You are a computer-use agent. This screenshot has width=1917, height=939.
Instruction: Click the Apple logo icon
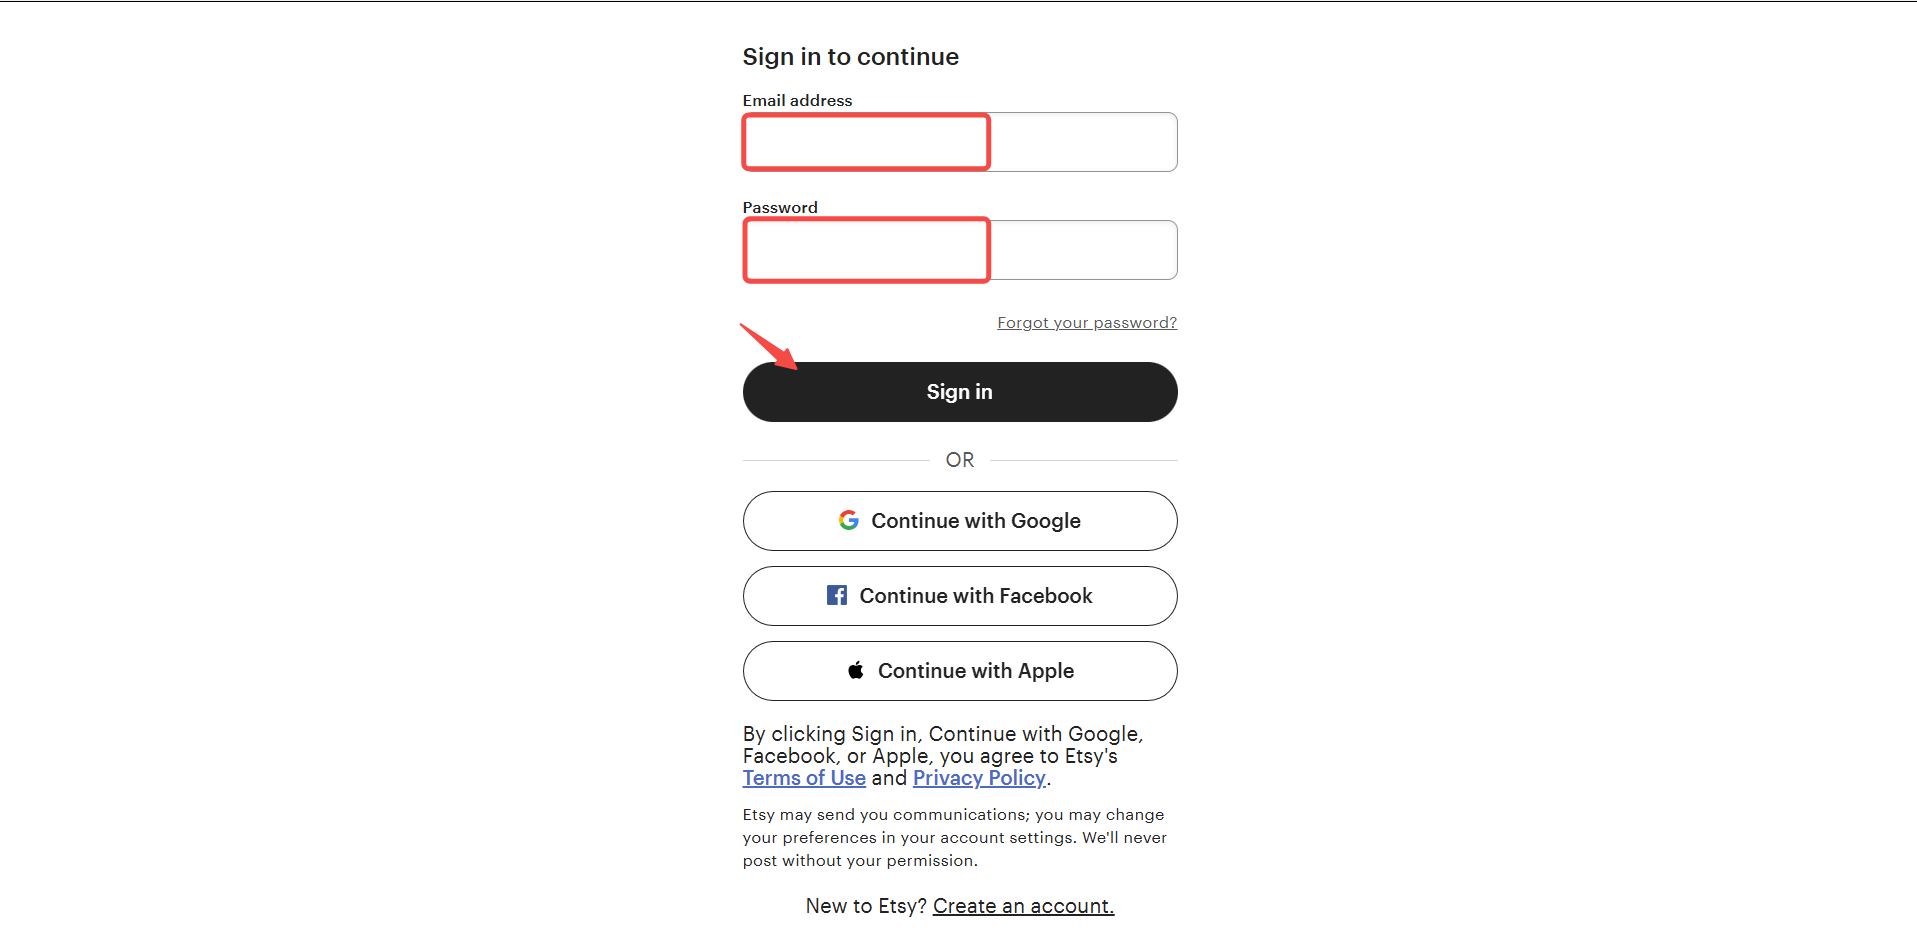[x=856, y=670]
